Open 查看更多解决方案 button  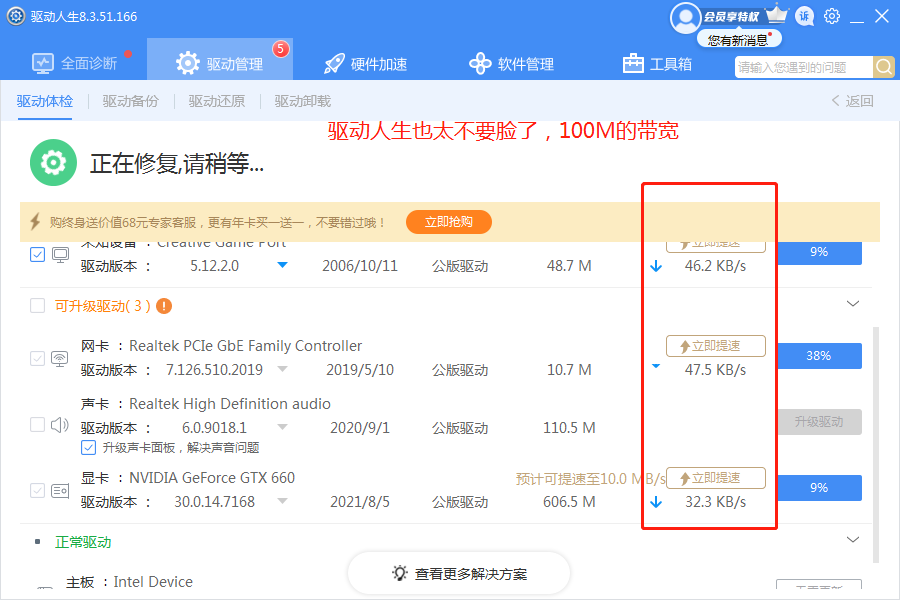pyautogui.click(x=459, y=574)
